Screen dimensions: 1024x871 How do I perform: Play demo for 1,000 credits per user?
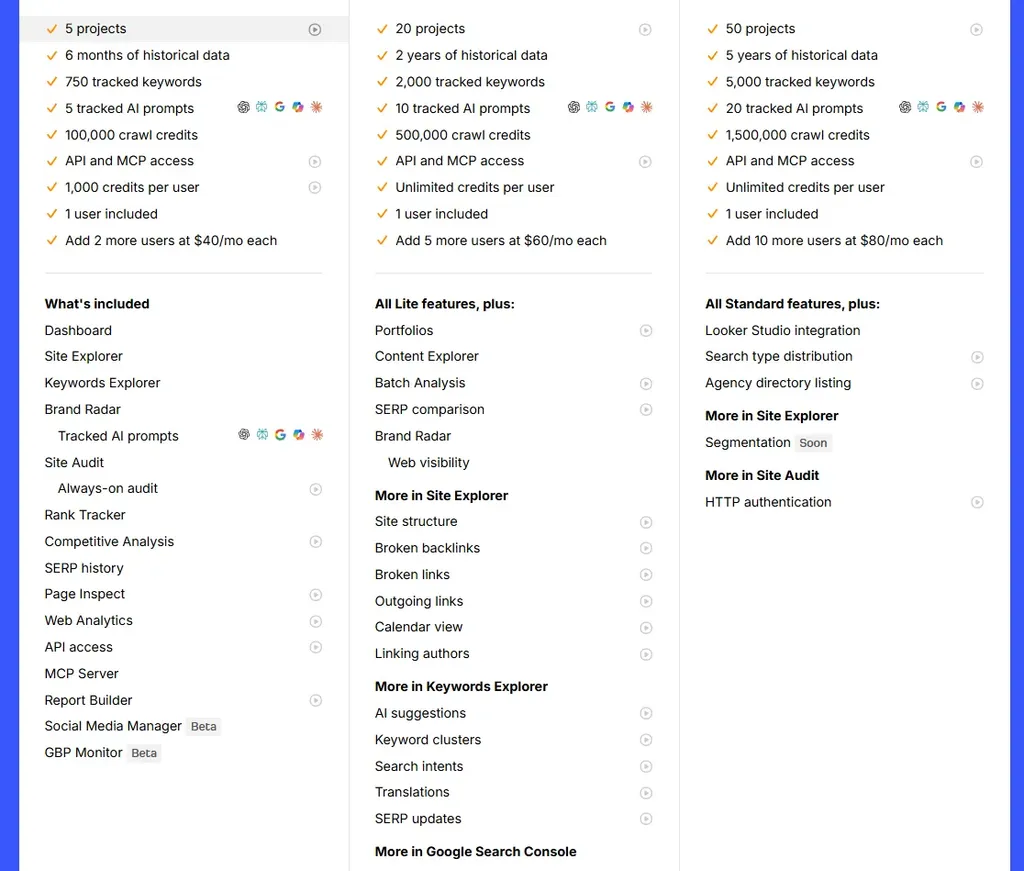(315, 187)
